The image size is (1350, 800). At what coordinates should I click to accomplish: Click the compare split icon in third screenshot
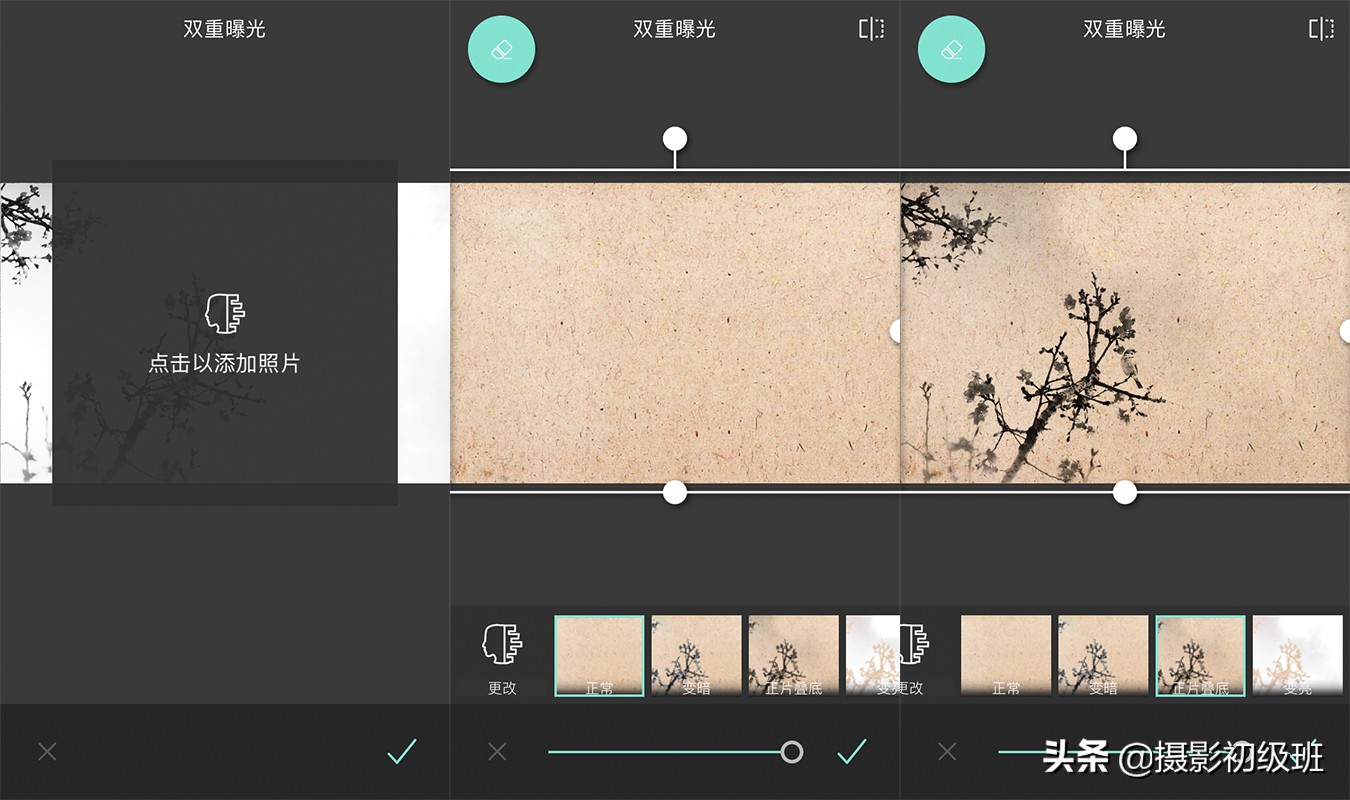click(1322, 29)
